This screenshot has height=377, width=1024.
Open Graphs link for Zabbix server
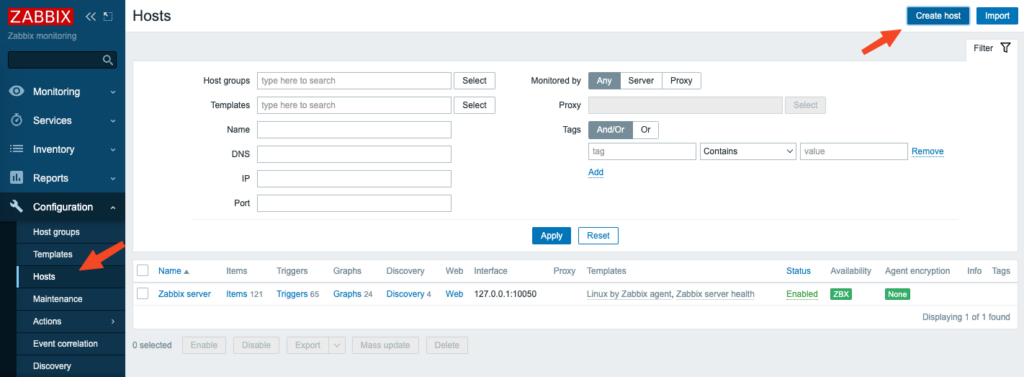point(347,294)
